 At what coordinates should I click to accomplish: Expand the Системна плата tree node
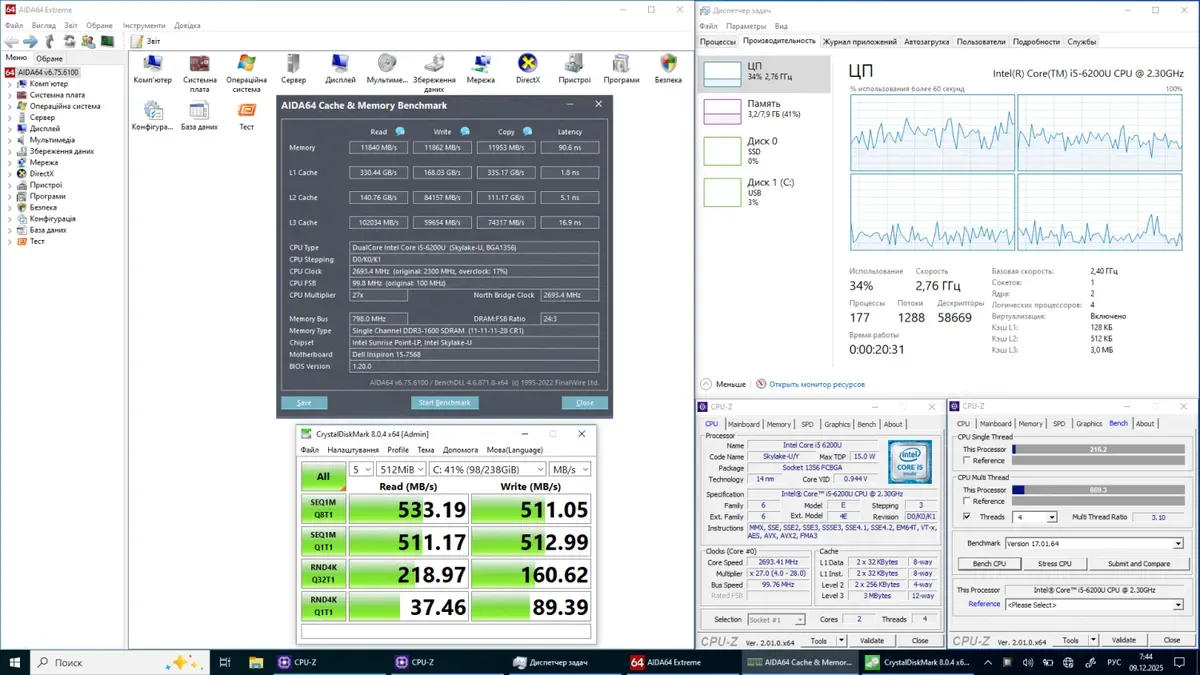[x=10, y=95]
